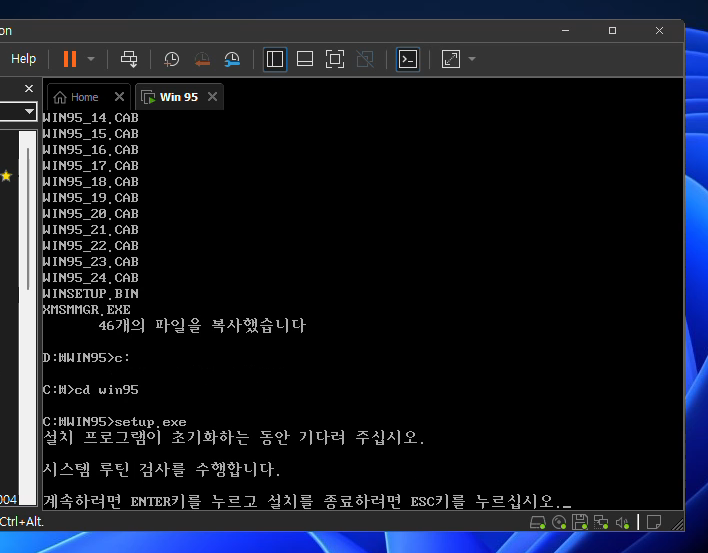708x553 pixels.
Task: Click the floppy drive status icon
Action: coord(580,522)
